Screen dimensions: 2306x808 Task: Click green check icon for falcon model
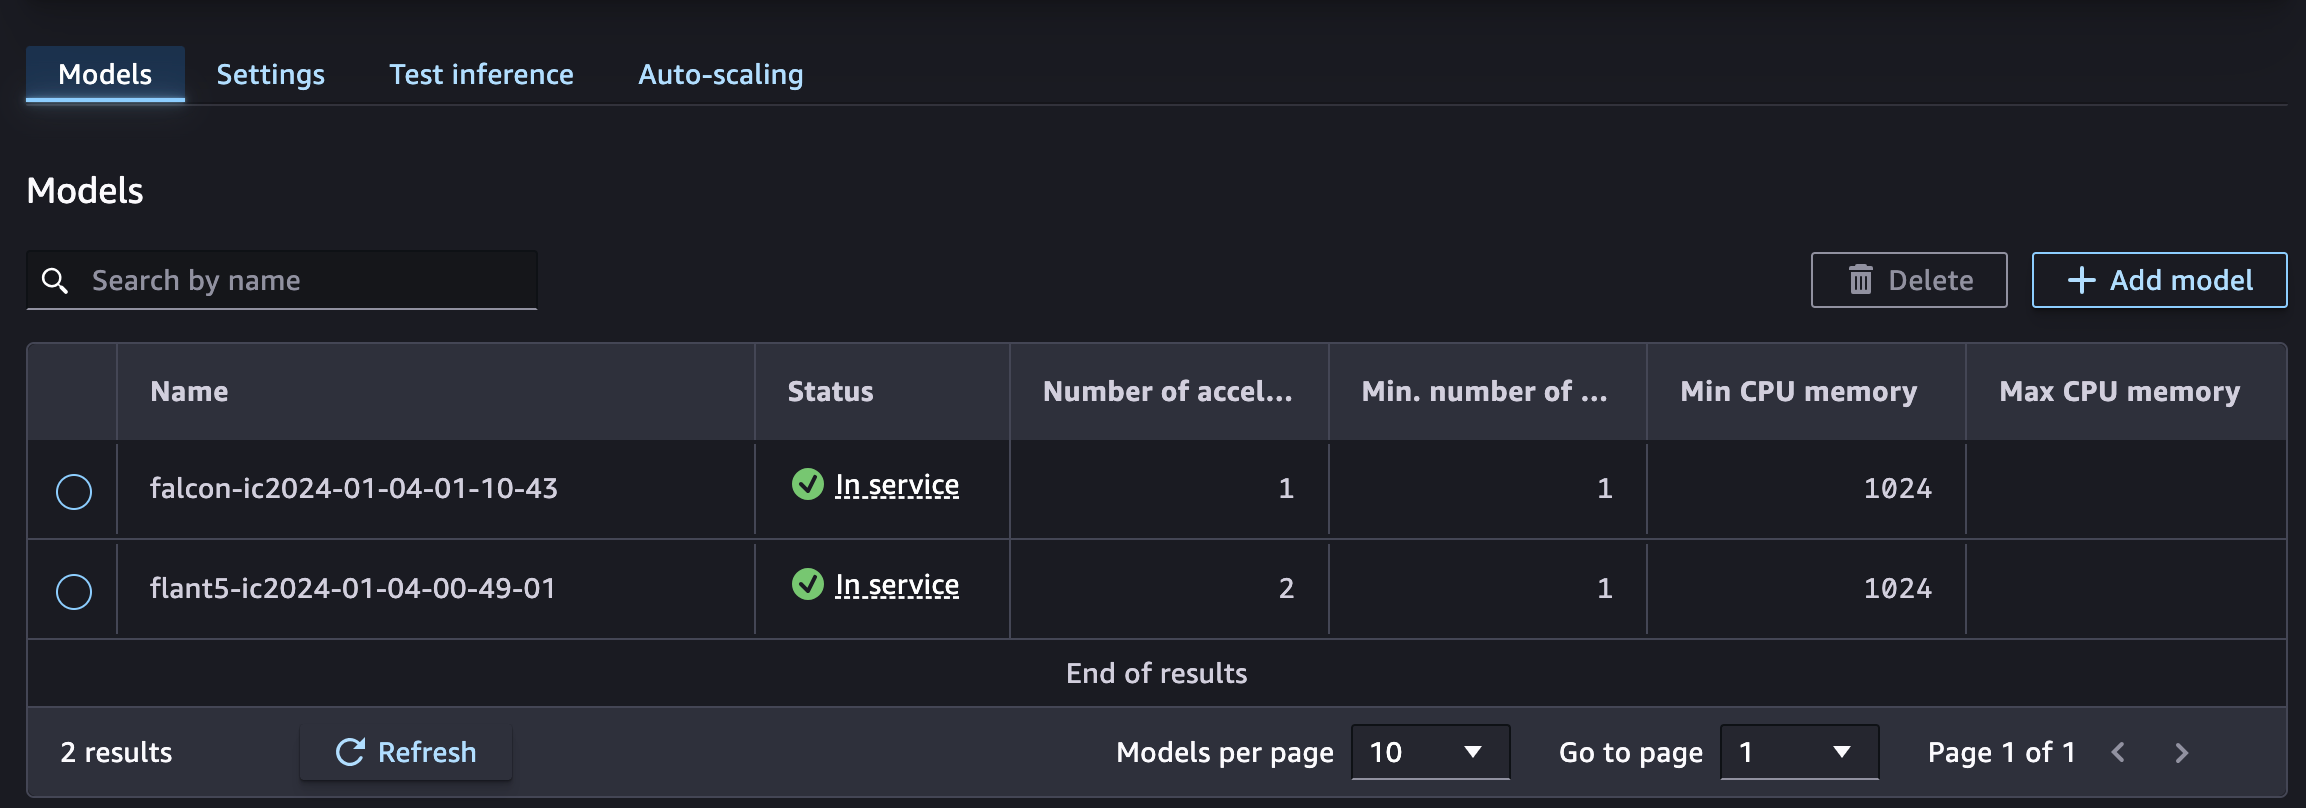[x=807, y=485]
